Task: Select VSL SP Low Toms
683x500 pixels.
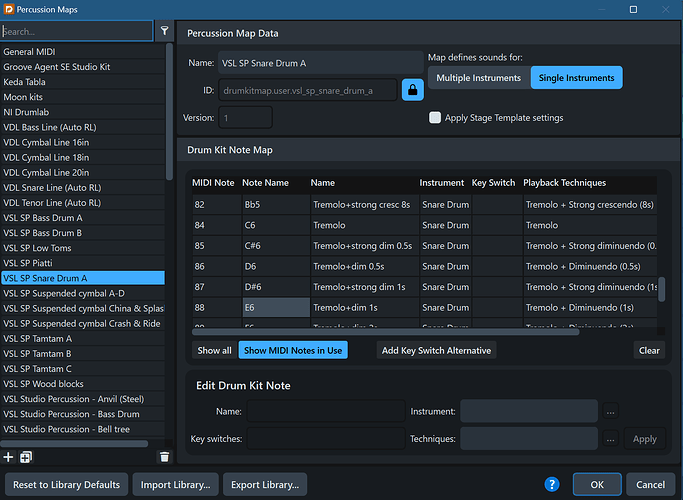Action: (x=83, y=248)
